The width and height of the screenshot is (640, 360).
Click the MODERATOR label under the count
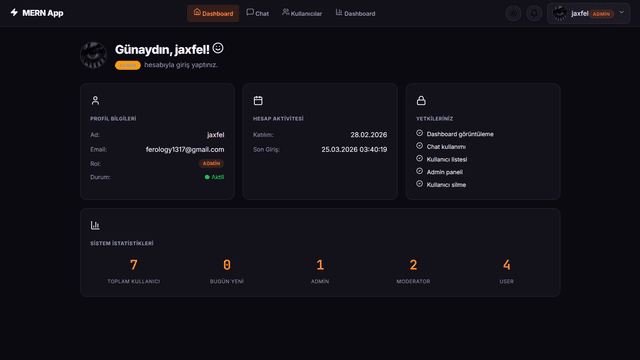(x=413, y=281)
